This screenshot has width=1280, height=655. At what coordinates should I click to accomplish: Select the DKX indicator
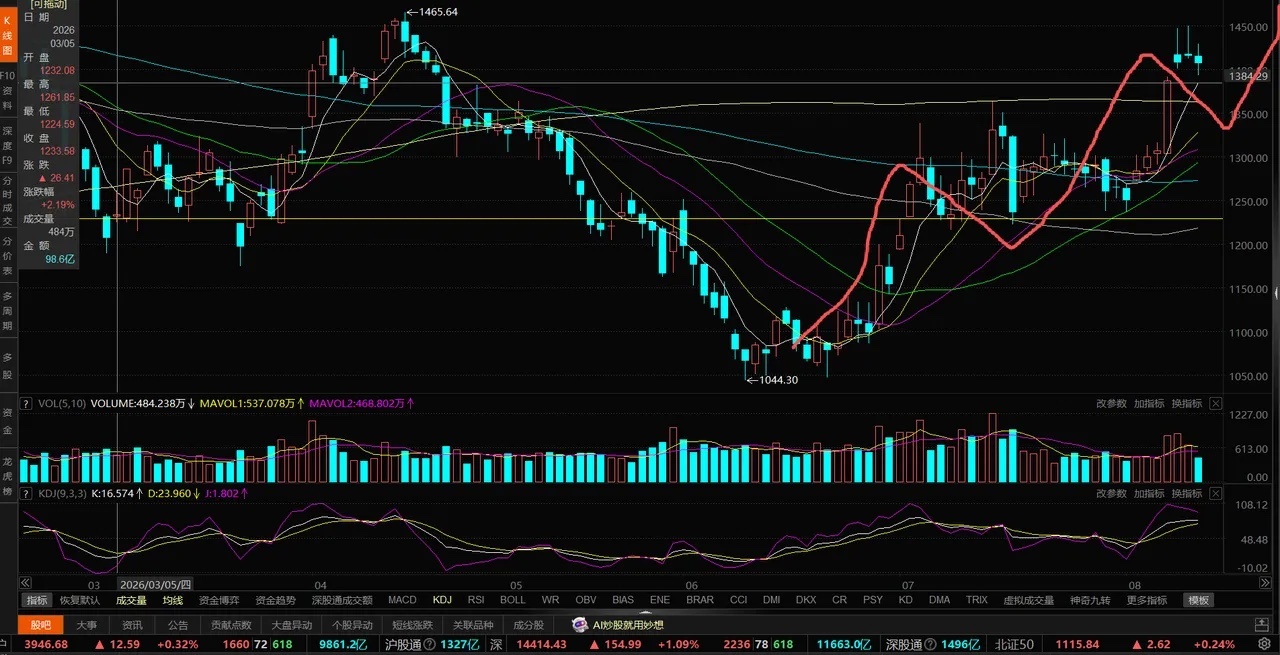pos(806,600)
